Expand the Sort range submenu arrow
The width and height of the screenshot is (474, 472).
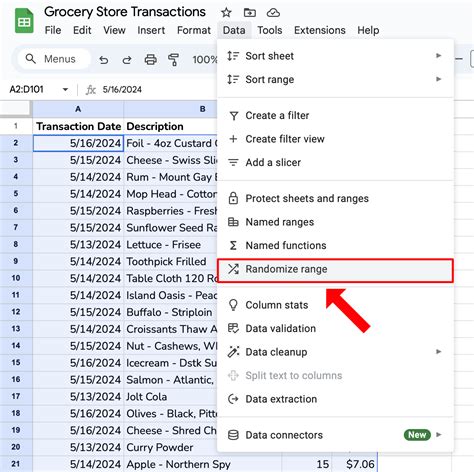pos(439,79)
